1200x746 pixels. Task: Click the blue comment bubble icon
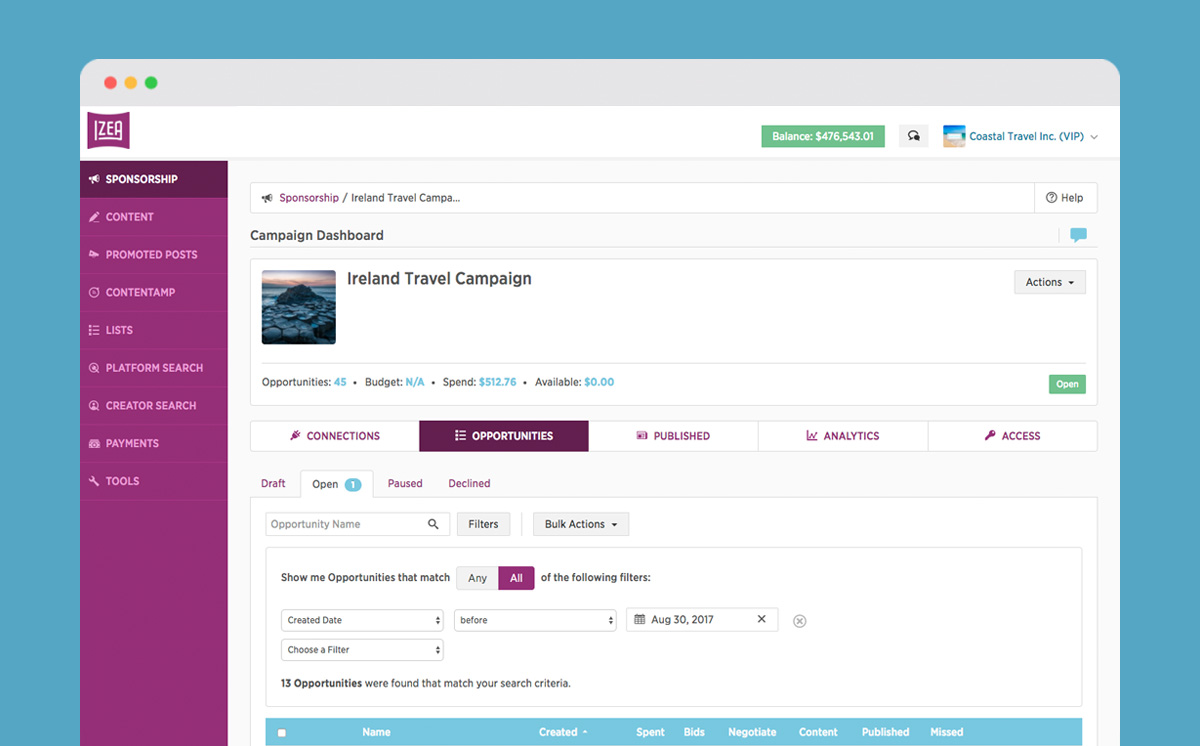tap(1078, 235)
